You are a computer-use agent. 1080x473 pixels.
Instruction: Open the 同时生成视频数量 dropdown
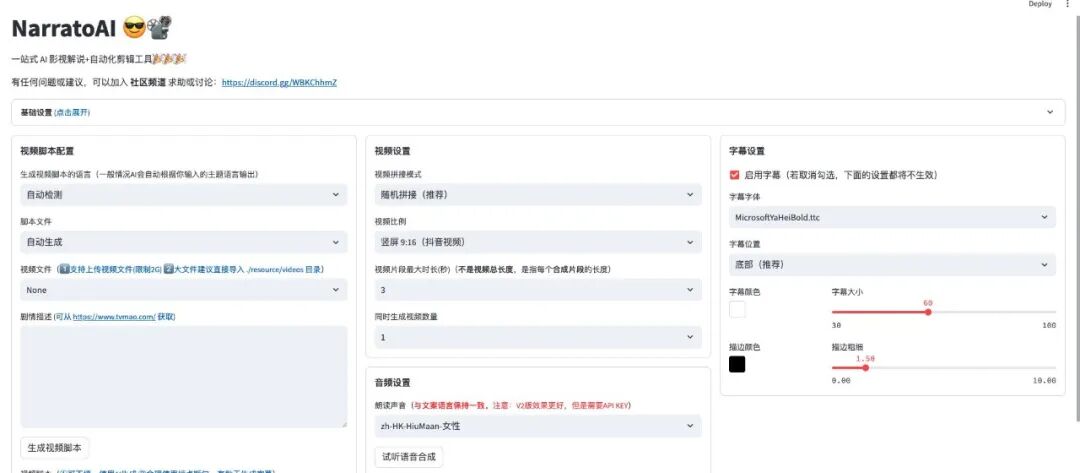[x=538, y=337]
